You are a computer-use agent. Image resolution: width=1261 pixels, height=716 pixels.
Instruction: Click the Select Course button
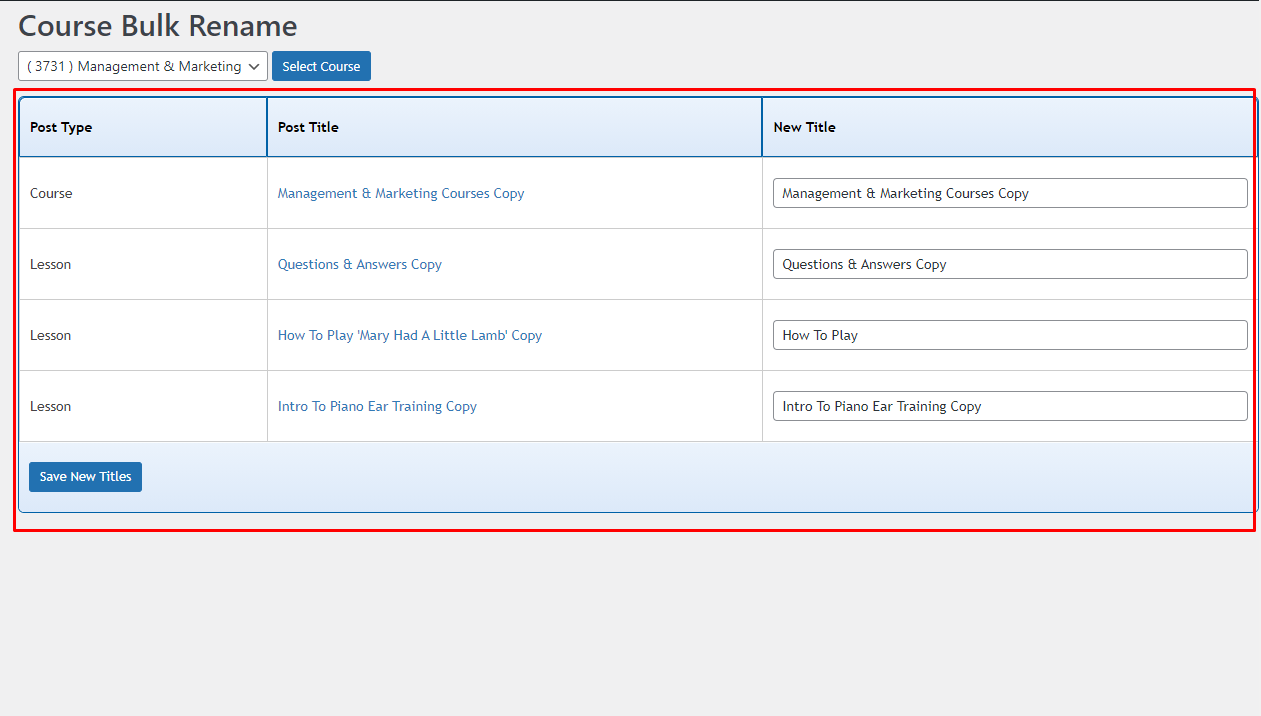pos(321,66)
